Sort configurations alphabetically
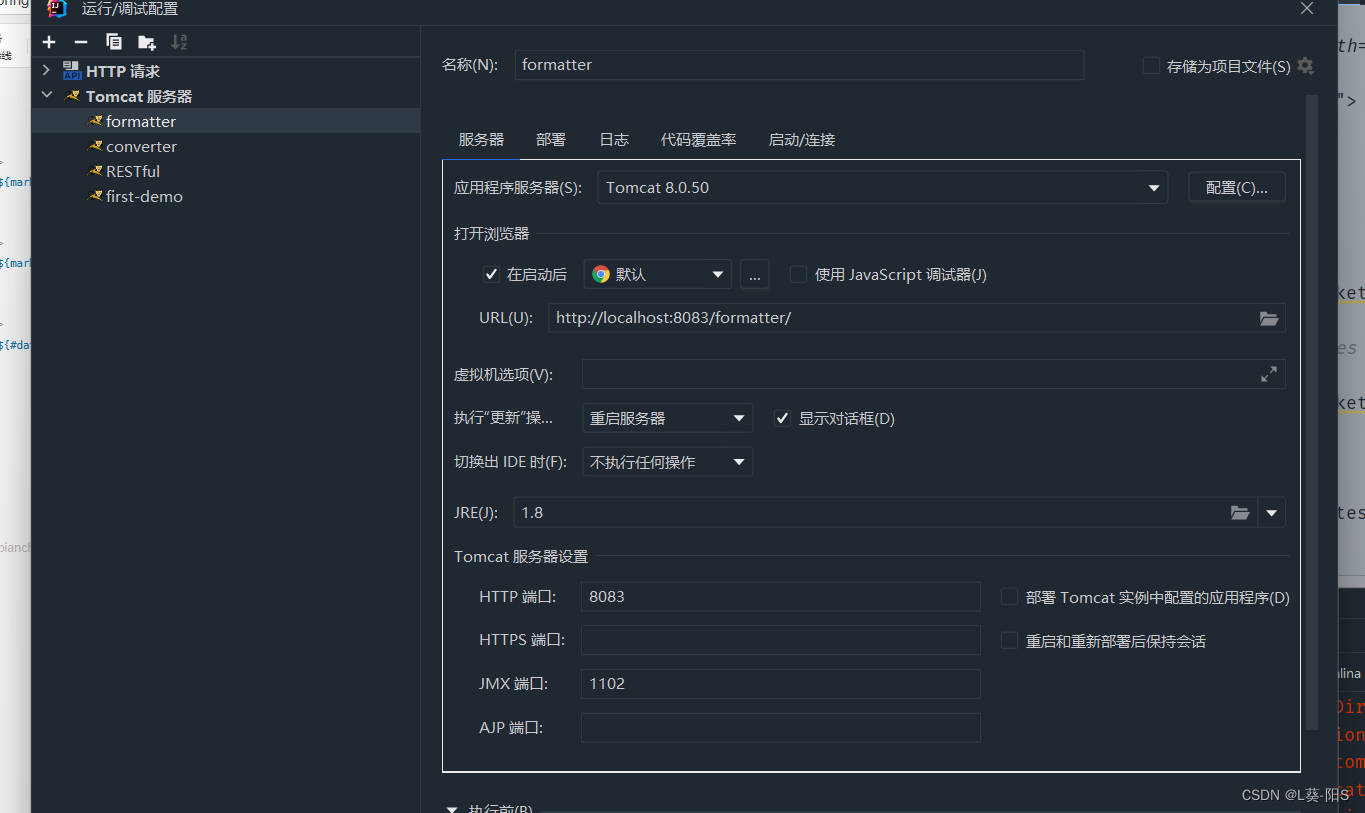The height and width of the screenshot is (813, 1365). tap(179, 42)
